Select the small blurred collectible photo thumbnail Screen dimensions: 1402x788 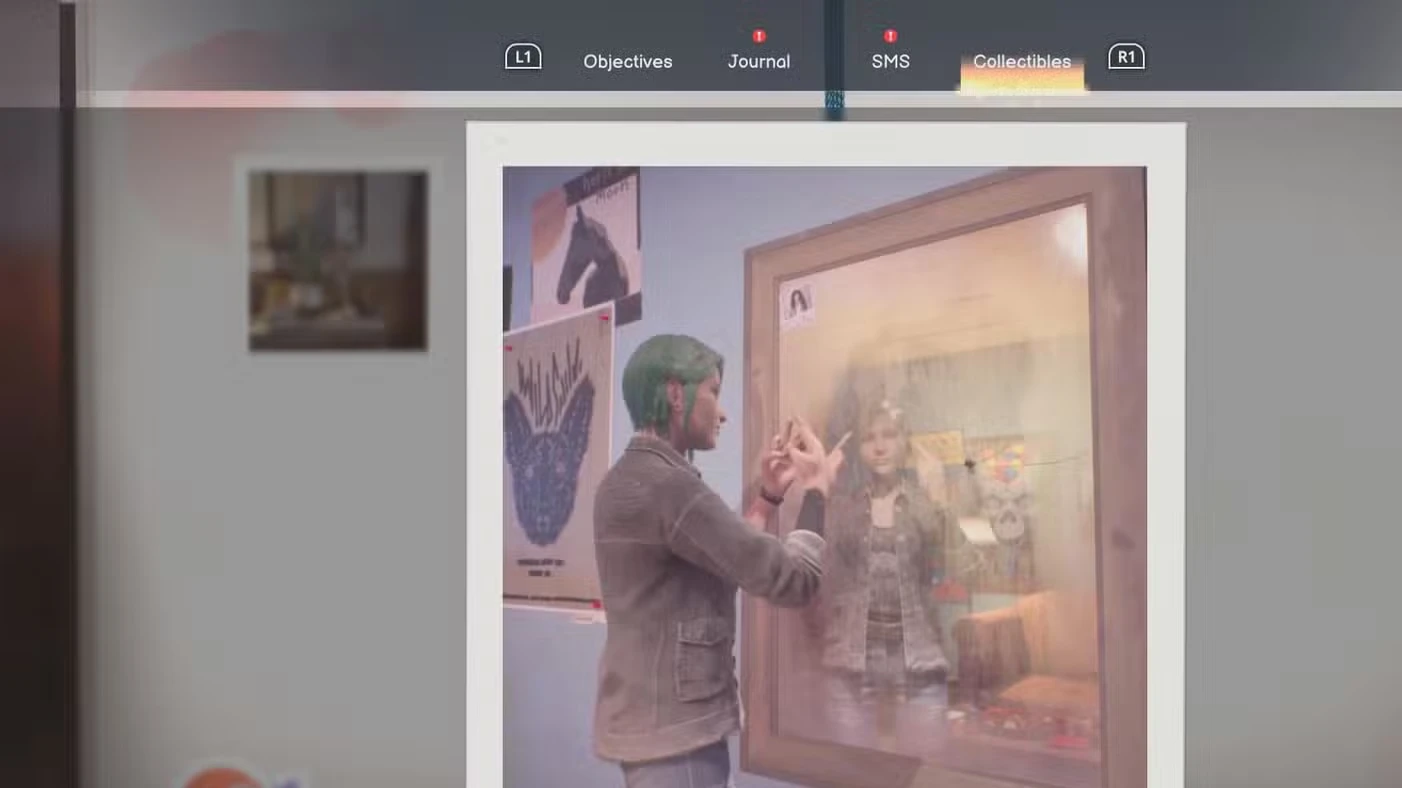[338, 261]
